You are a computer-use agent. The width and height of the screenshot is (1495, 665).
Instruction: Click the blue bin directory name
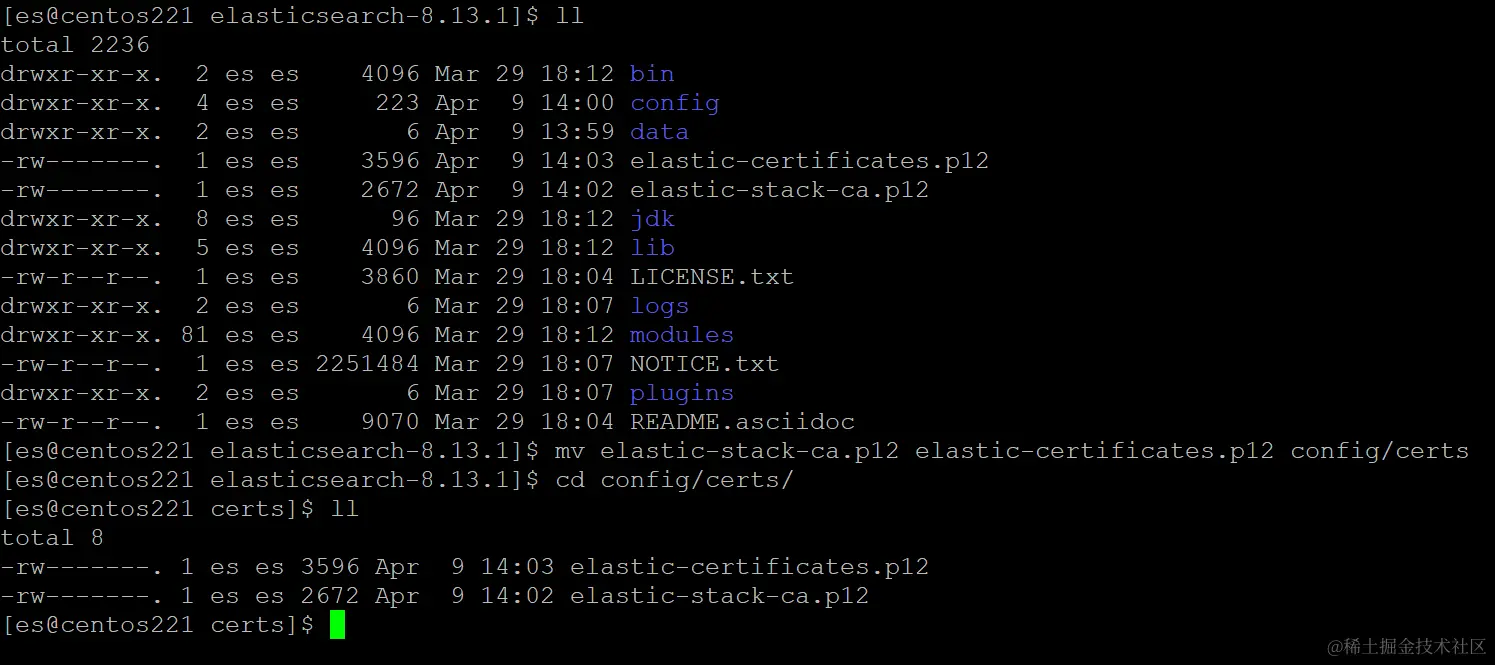[x=651, y=74]
